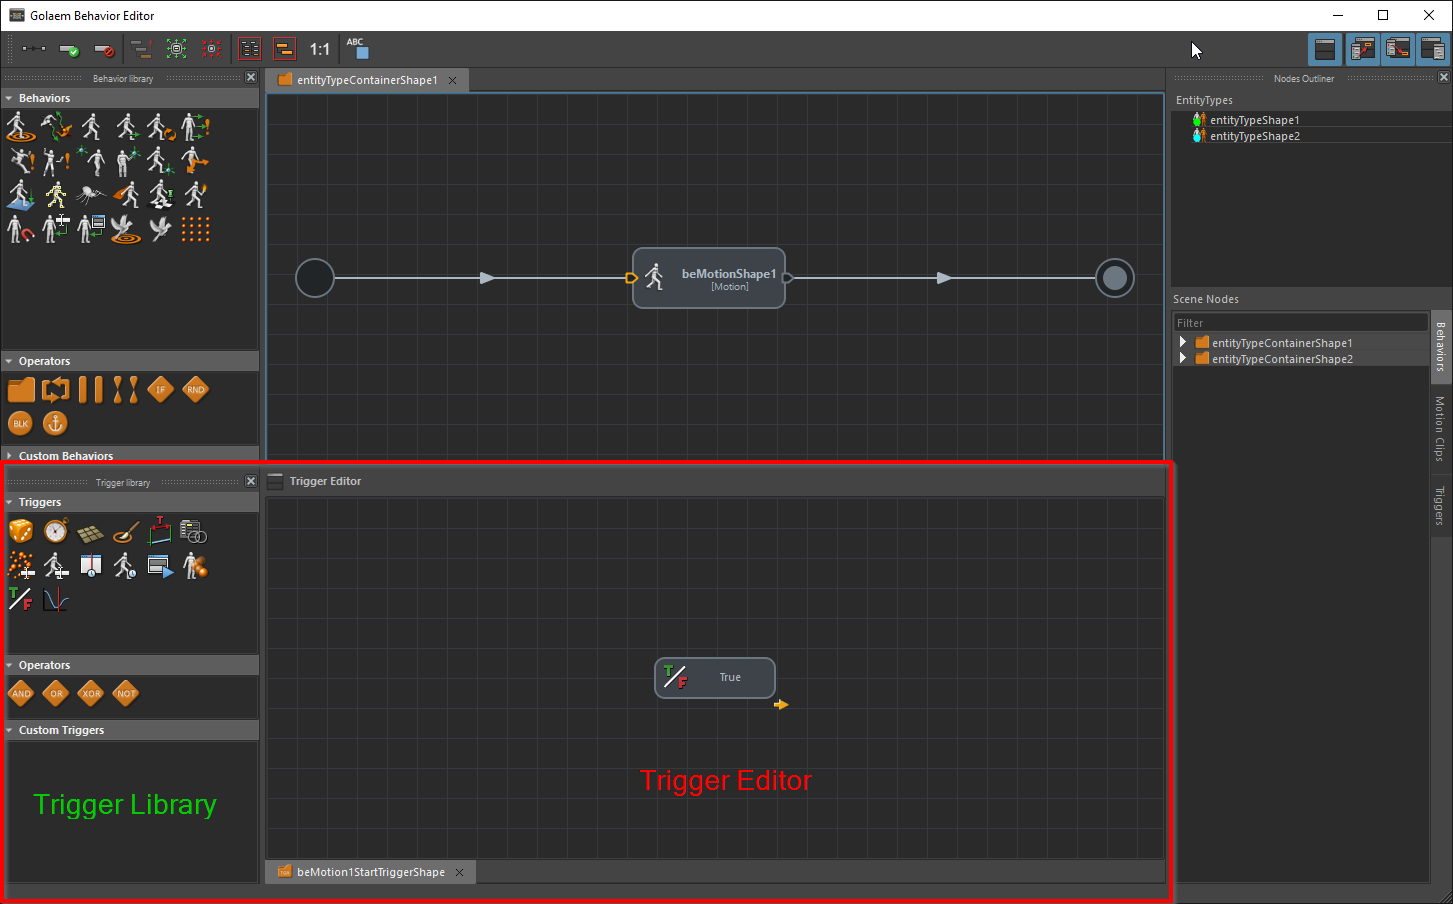The width and height of the screenshot is (1453, 904).
Task: Click the green checkmark enable toolbar icon
Action: [69, 49]
